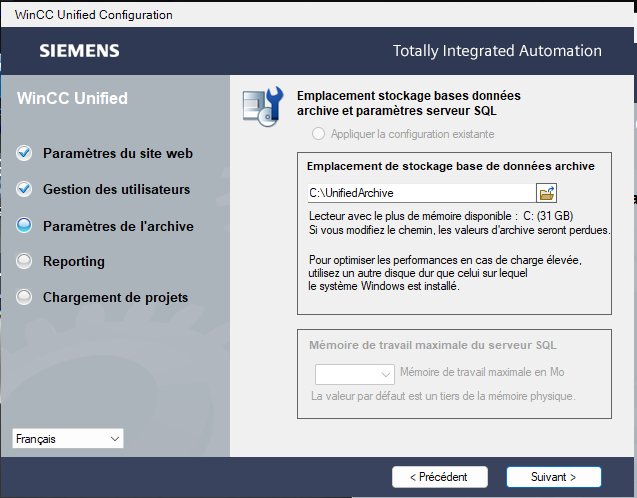This screenshot has height=498, width=637.
Task: Click Totally Integrated Automation header text
Action: tap(497, 51)
